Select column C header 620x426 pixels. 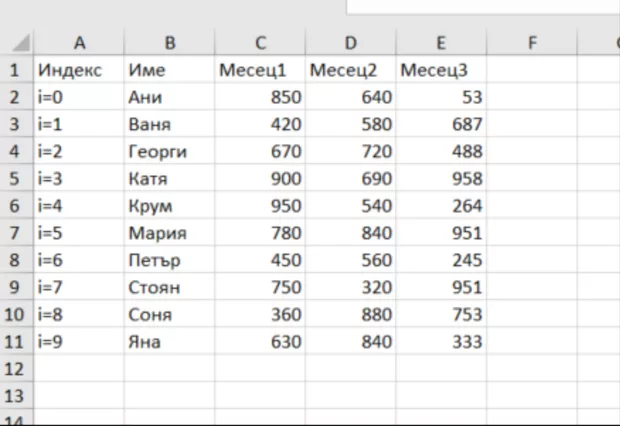point(260,43)
